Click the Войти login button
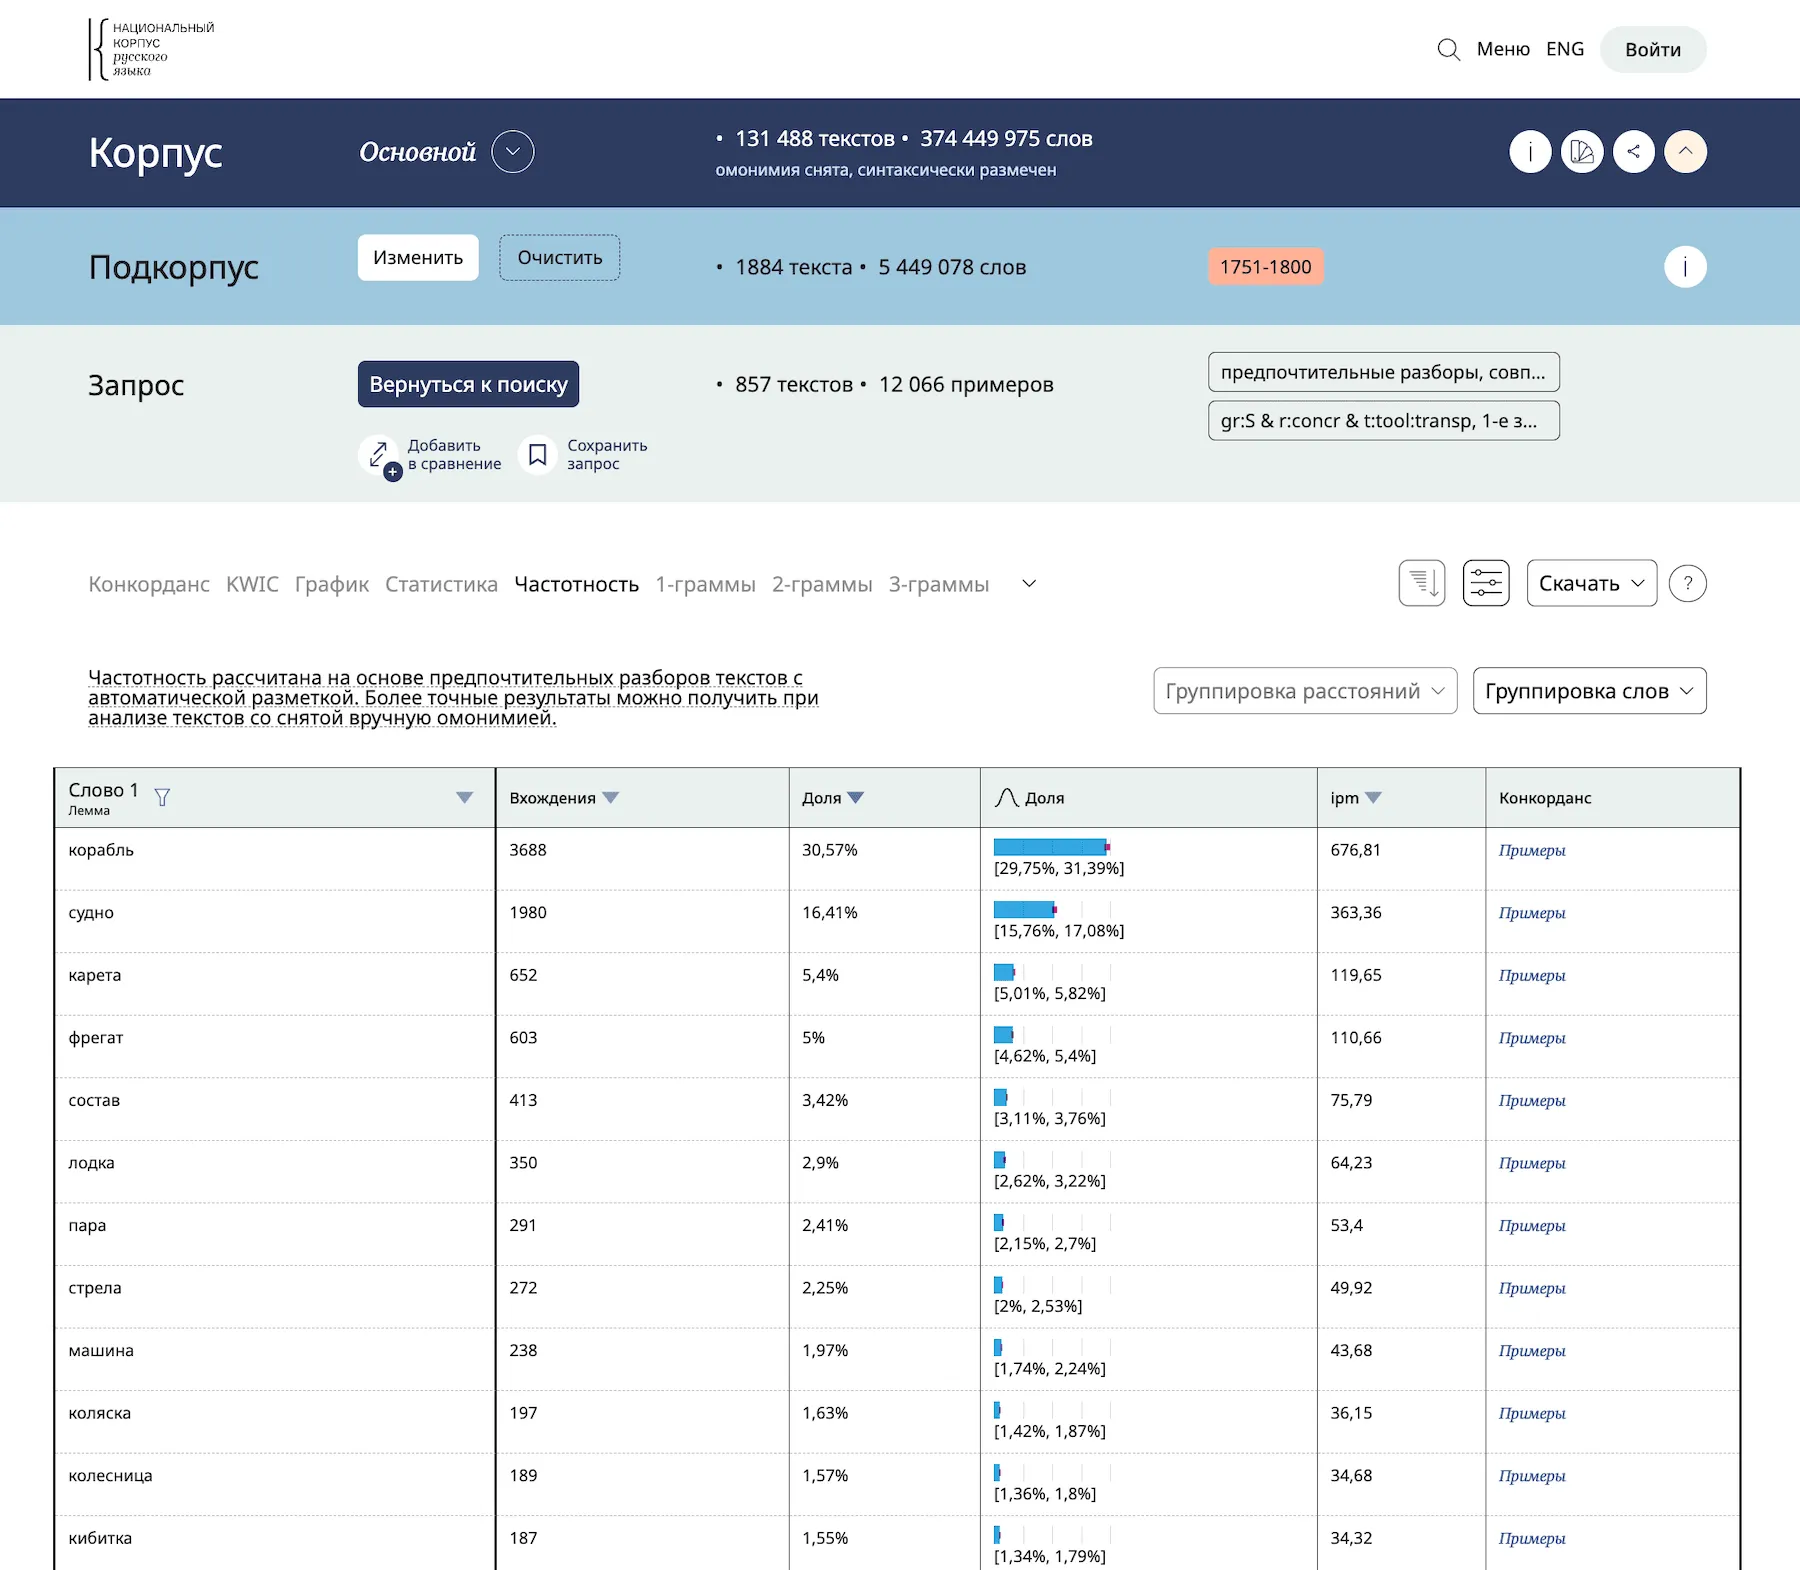 pyautogui.click(x=1653, y=49)
